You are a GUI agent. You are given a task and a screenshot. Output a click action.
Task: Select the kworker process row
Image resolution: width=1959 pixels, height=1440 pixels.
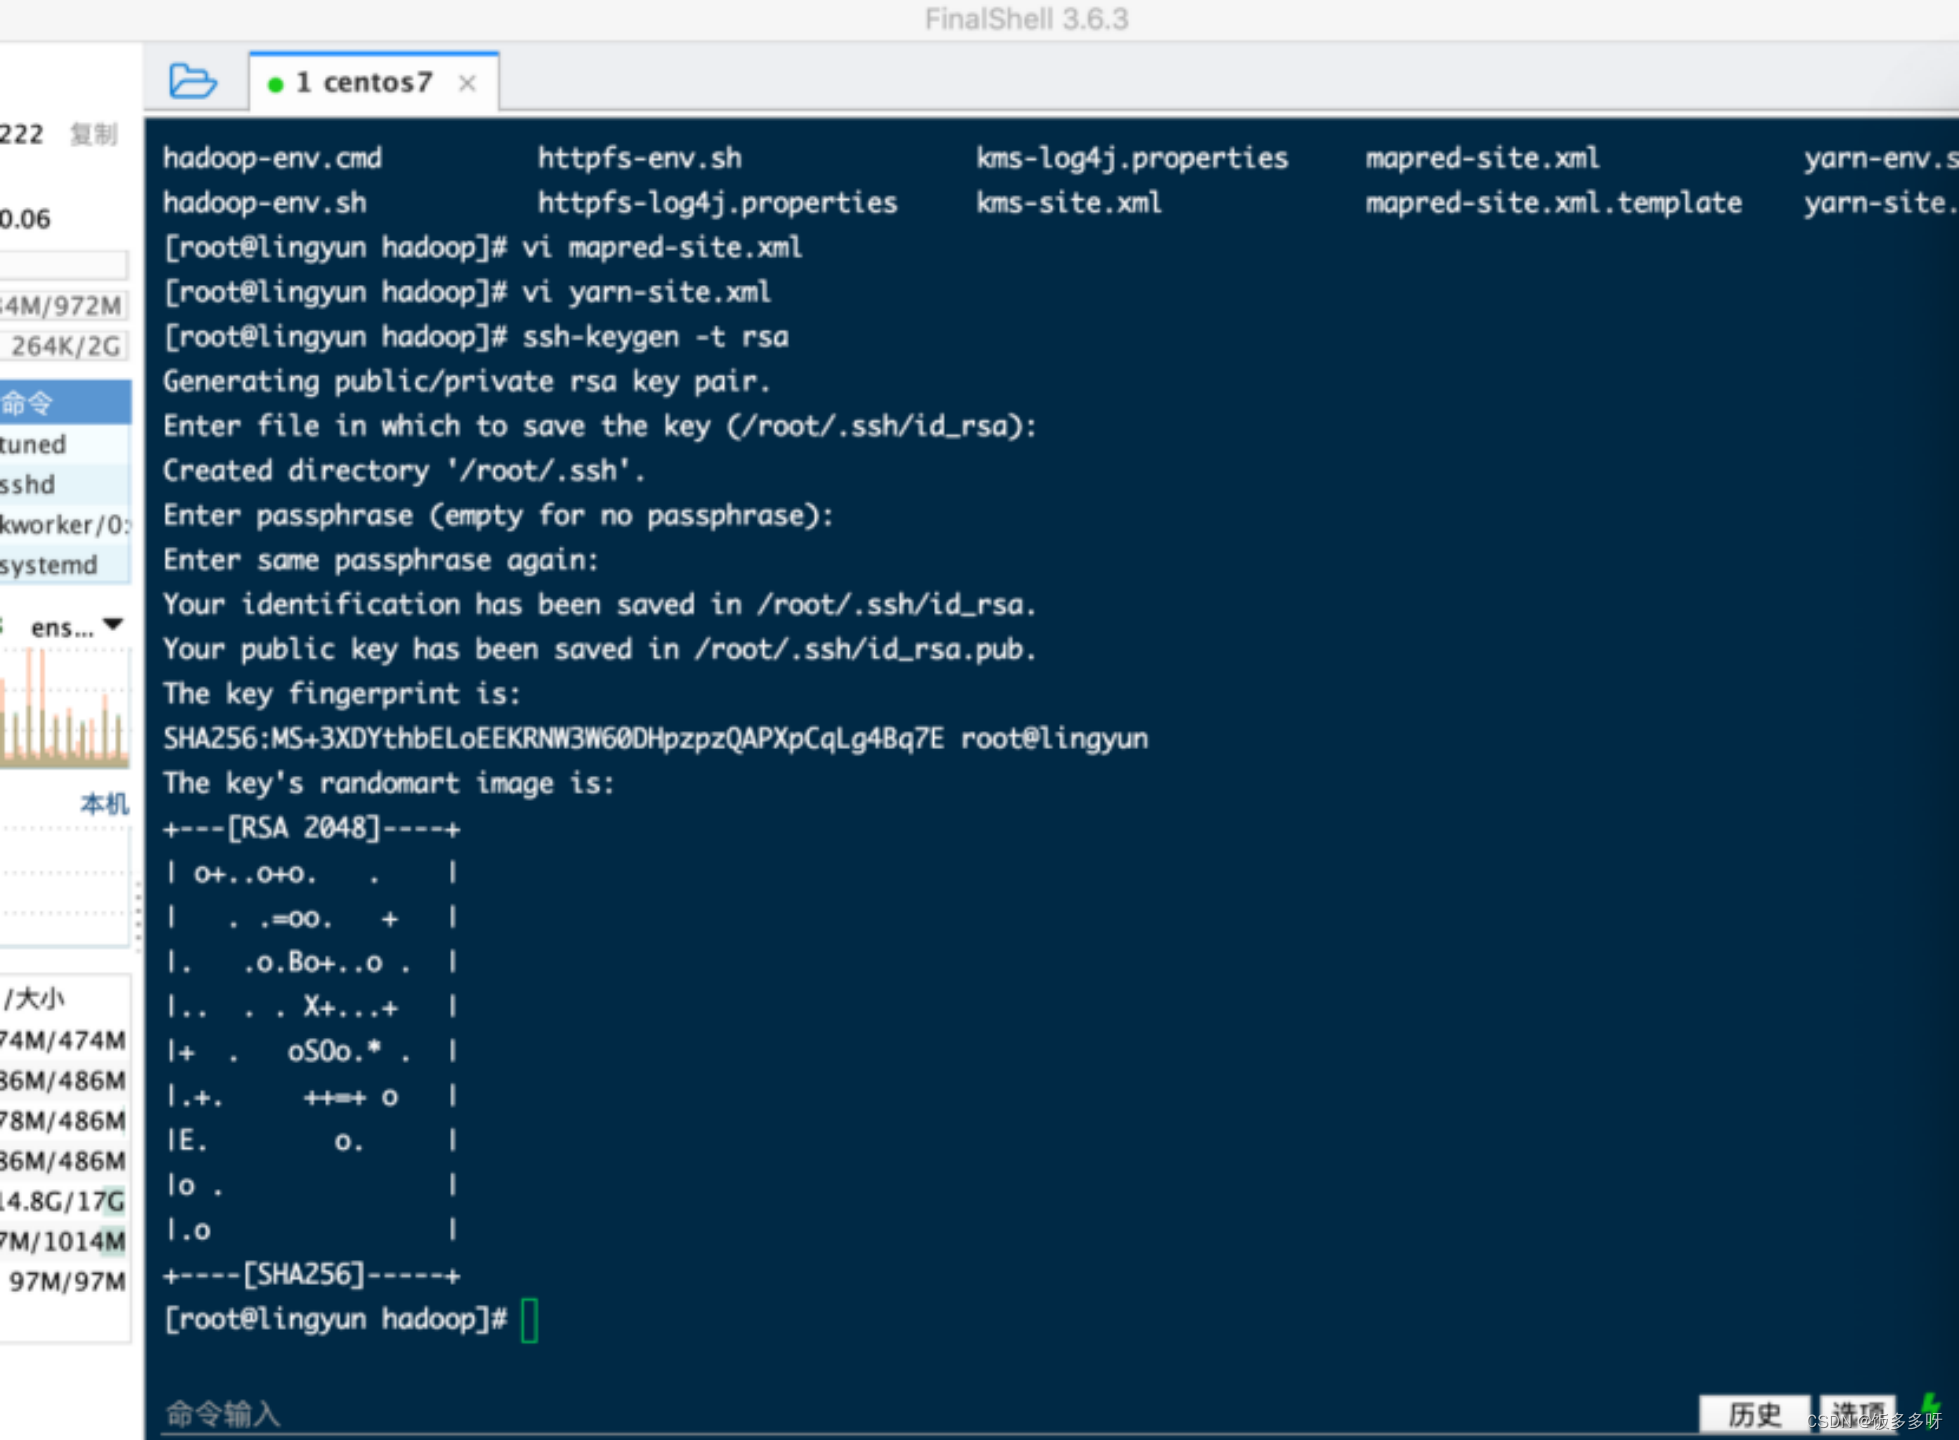pos(65,524)
